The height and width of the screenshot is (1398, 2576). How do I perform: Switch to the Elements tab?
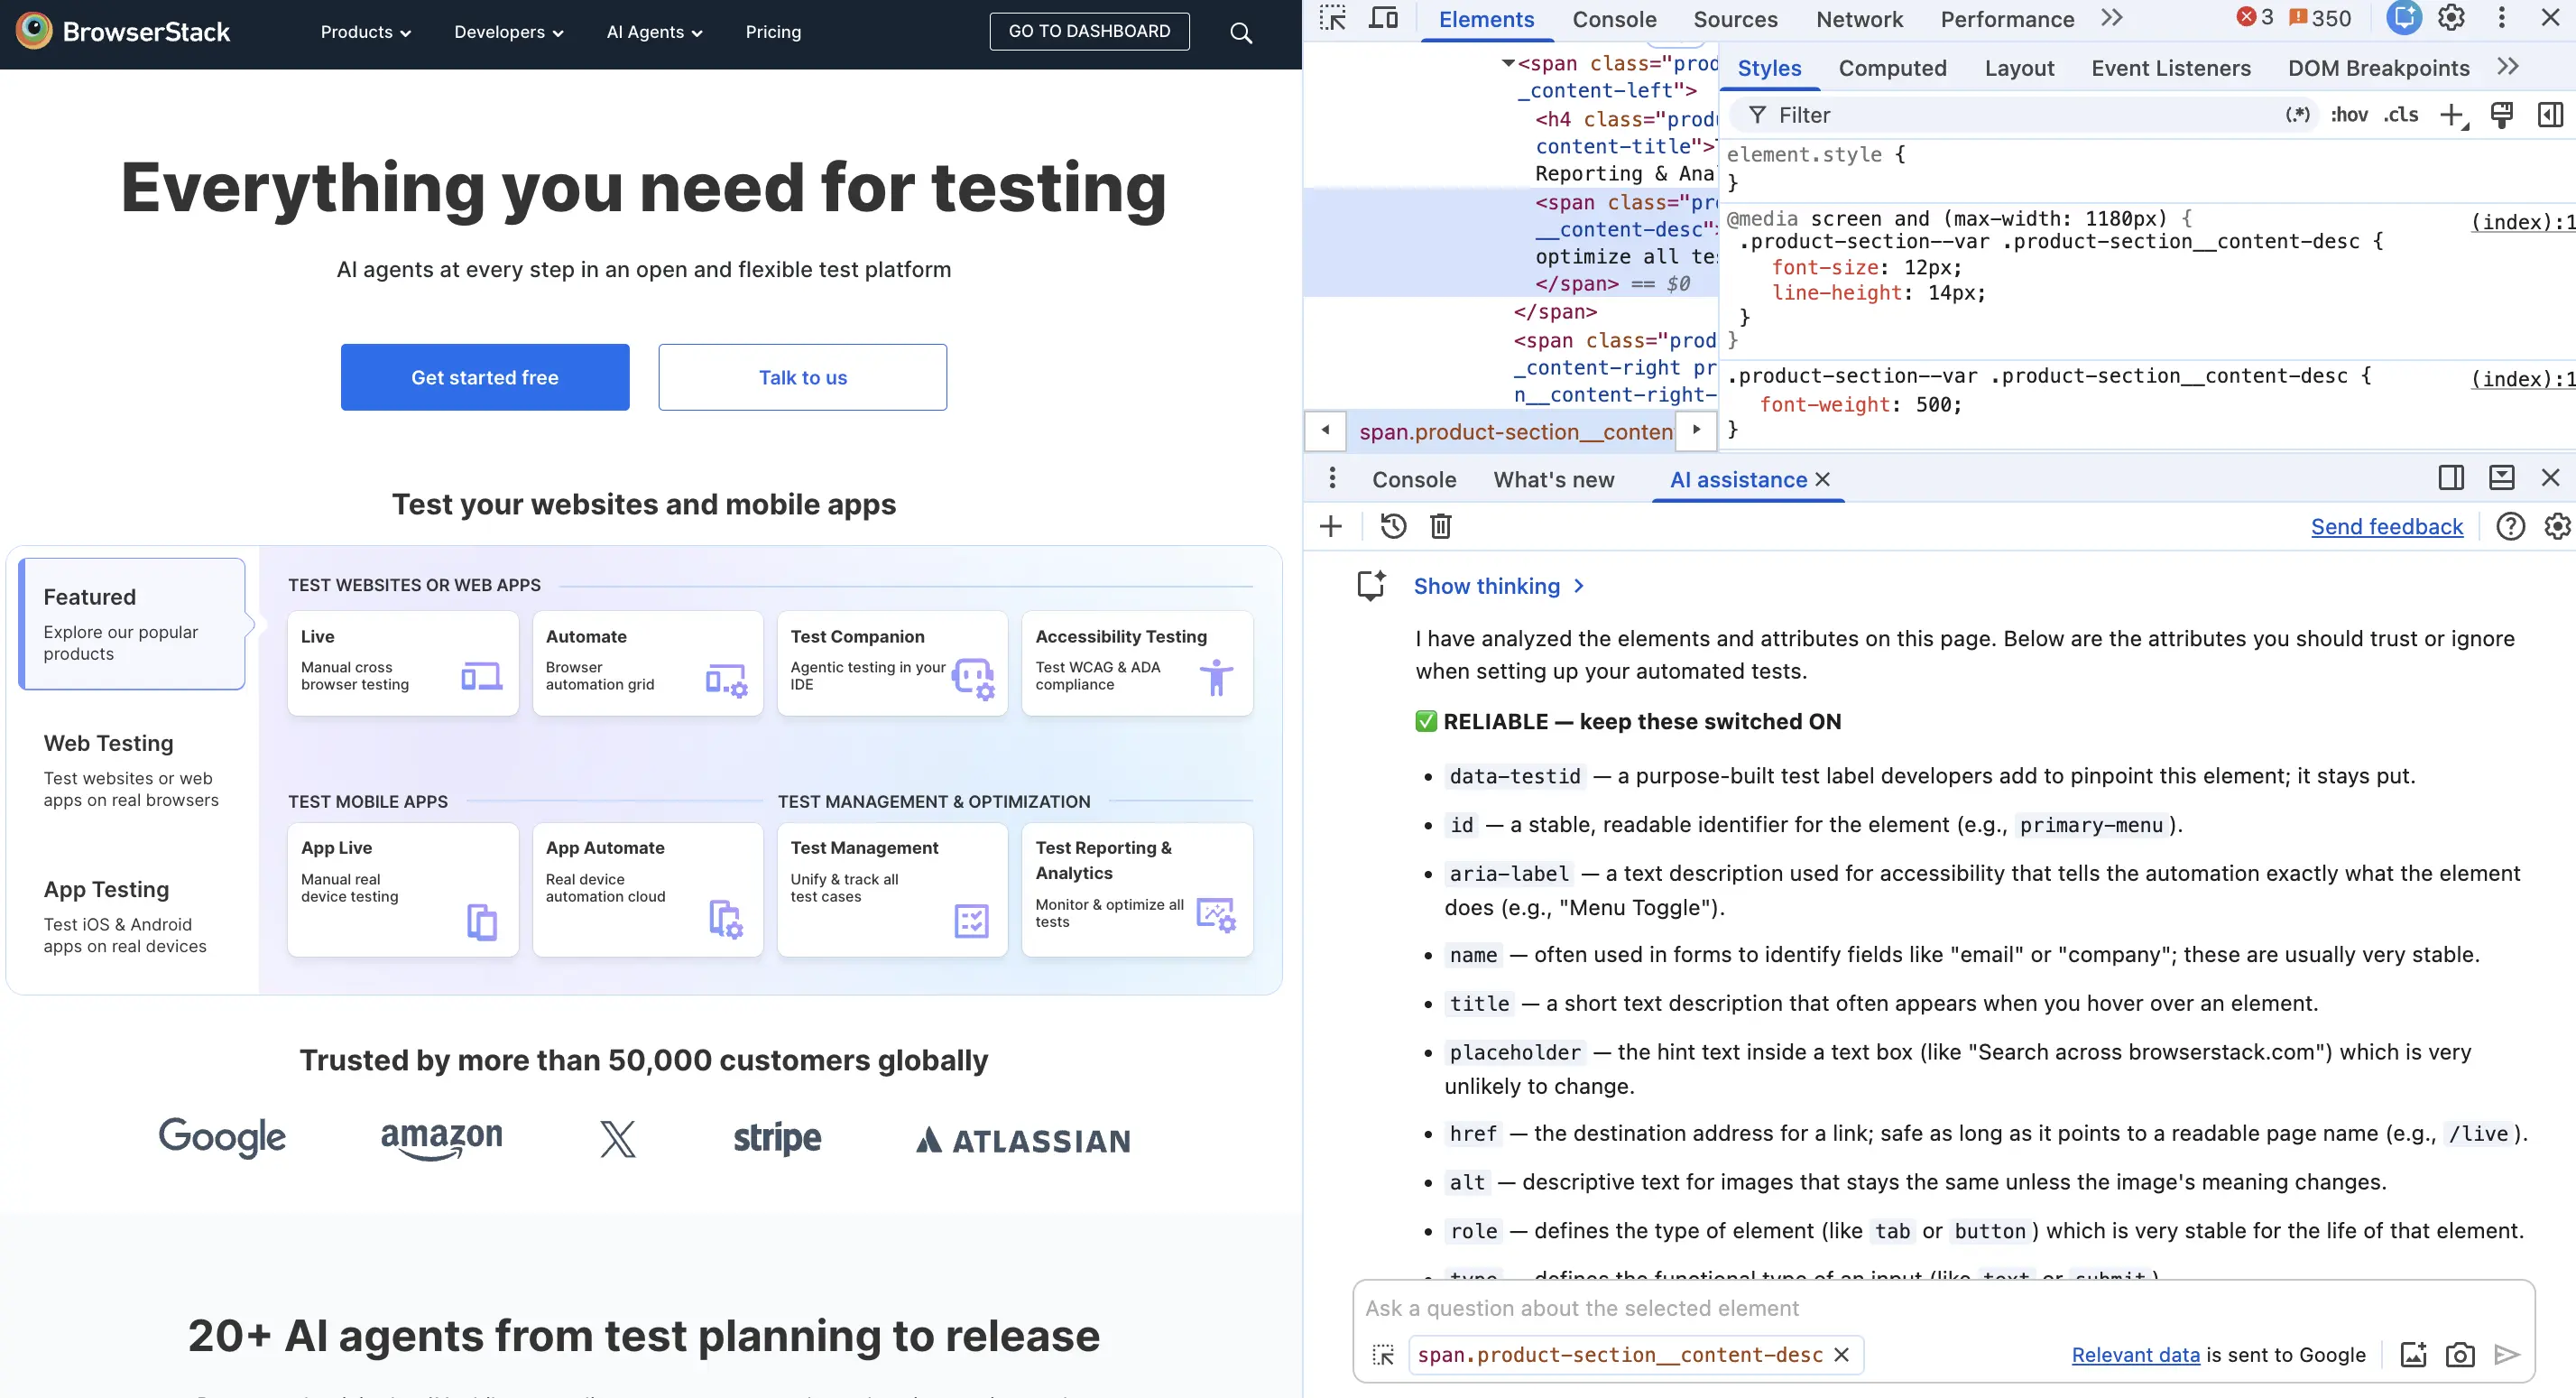tap(1486, 19)
